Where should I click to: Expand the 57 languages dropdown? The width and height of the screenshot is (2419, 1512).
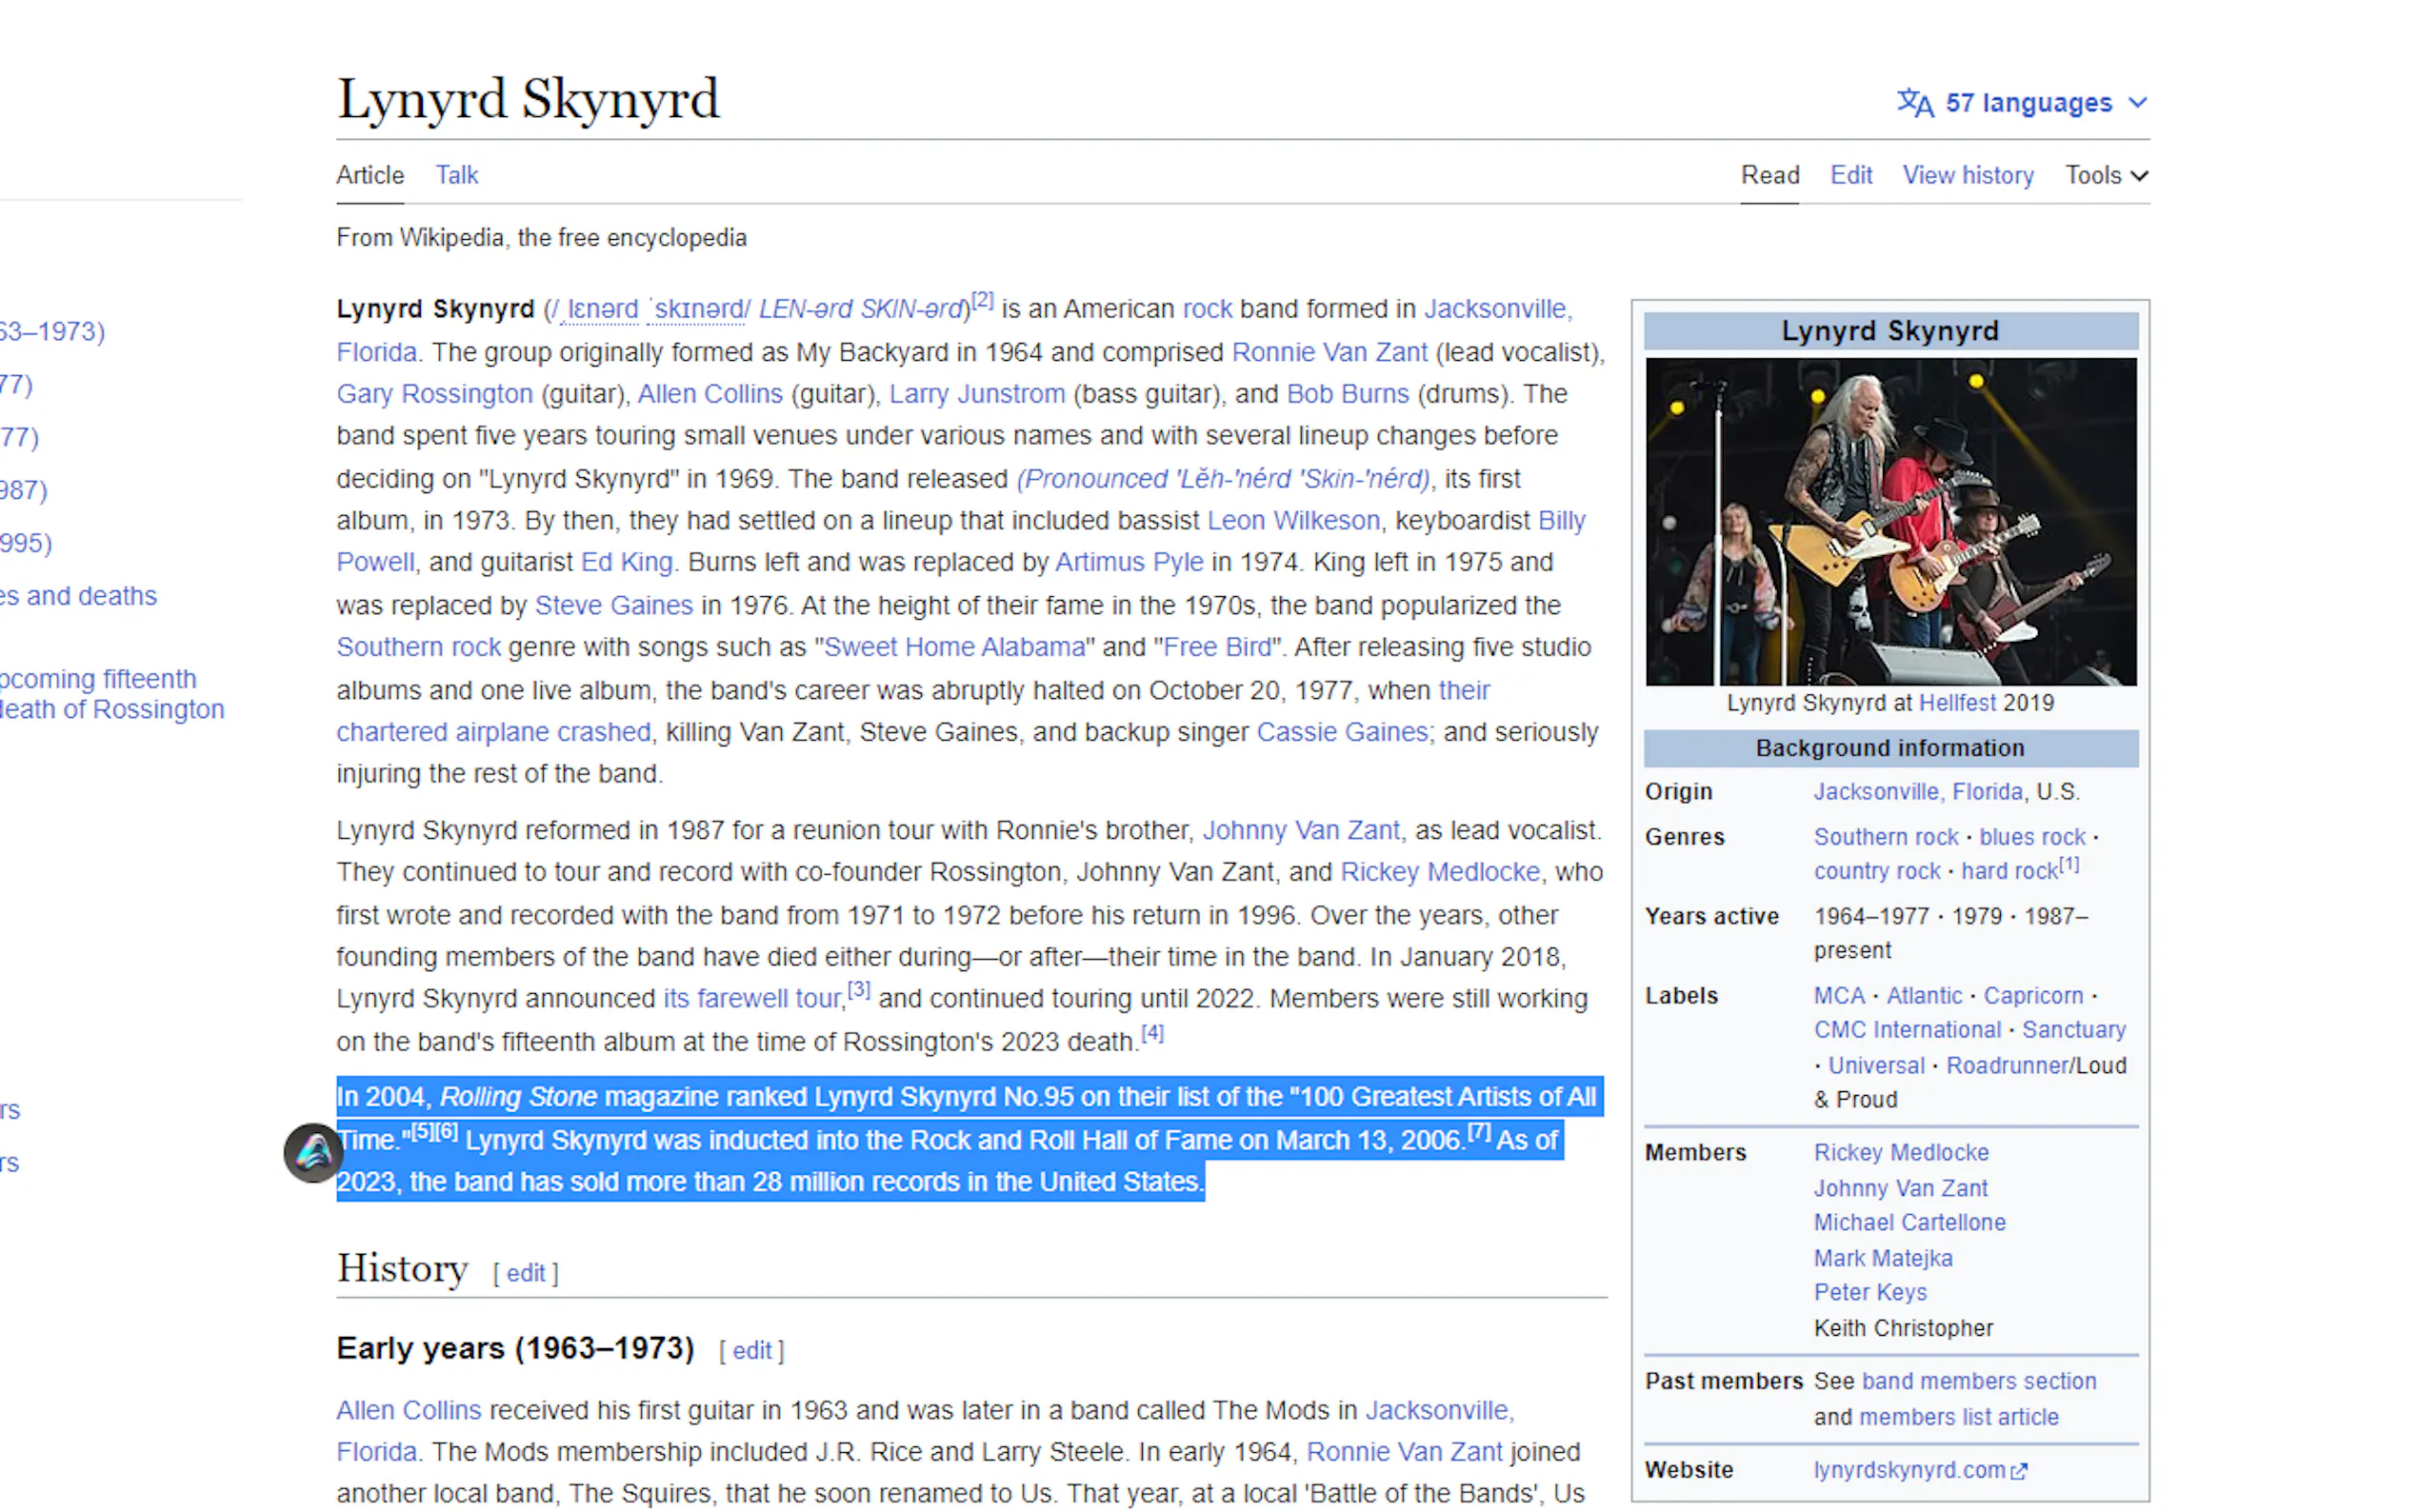pos(2029,103)
